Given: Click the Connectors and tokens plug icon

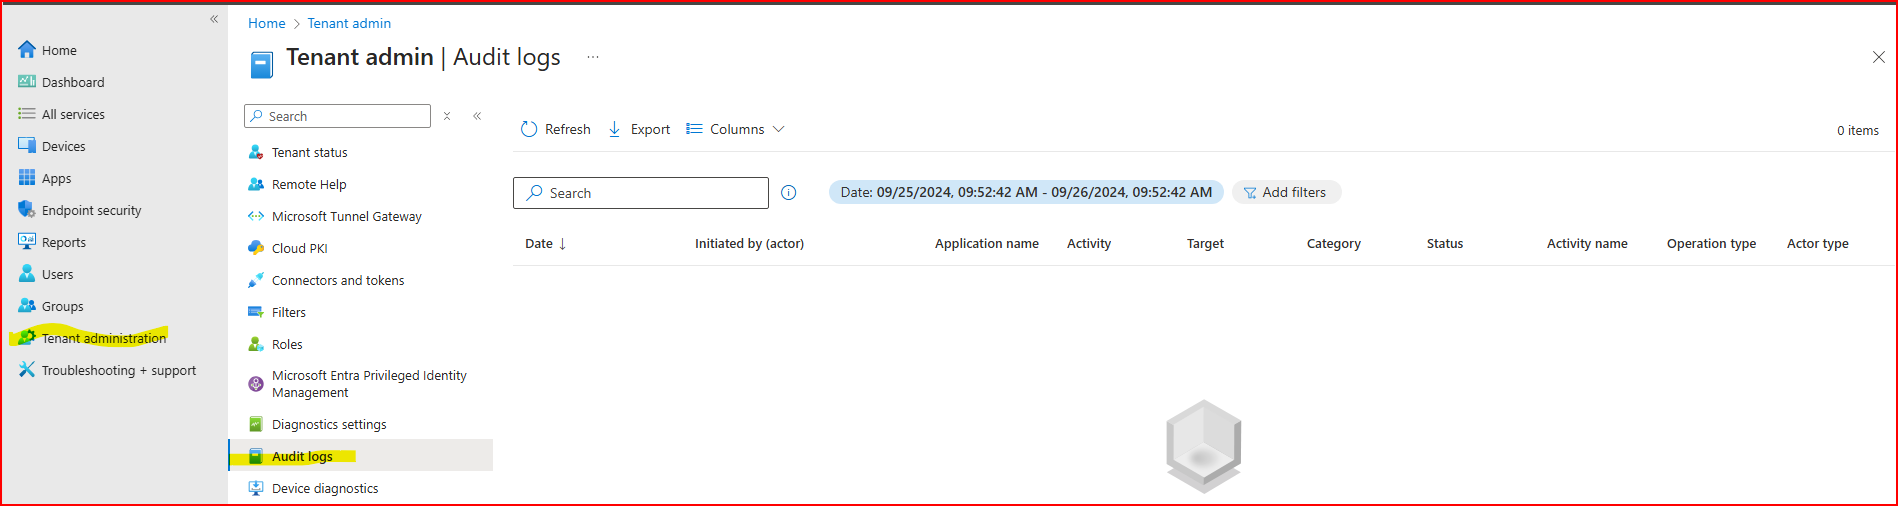Looking at the screenshot, I should tap(256, 280).
